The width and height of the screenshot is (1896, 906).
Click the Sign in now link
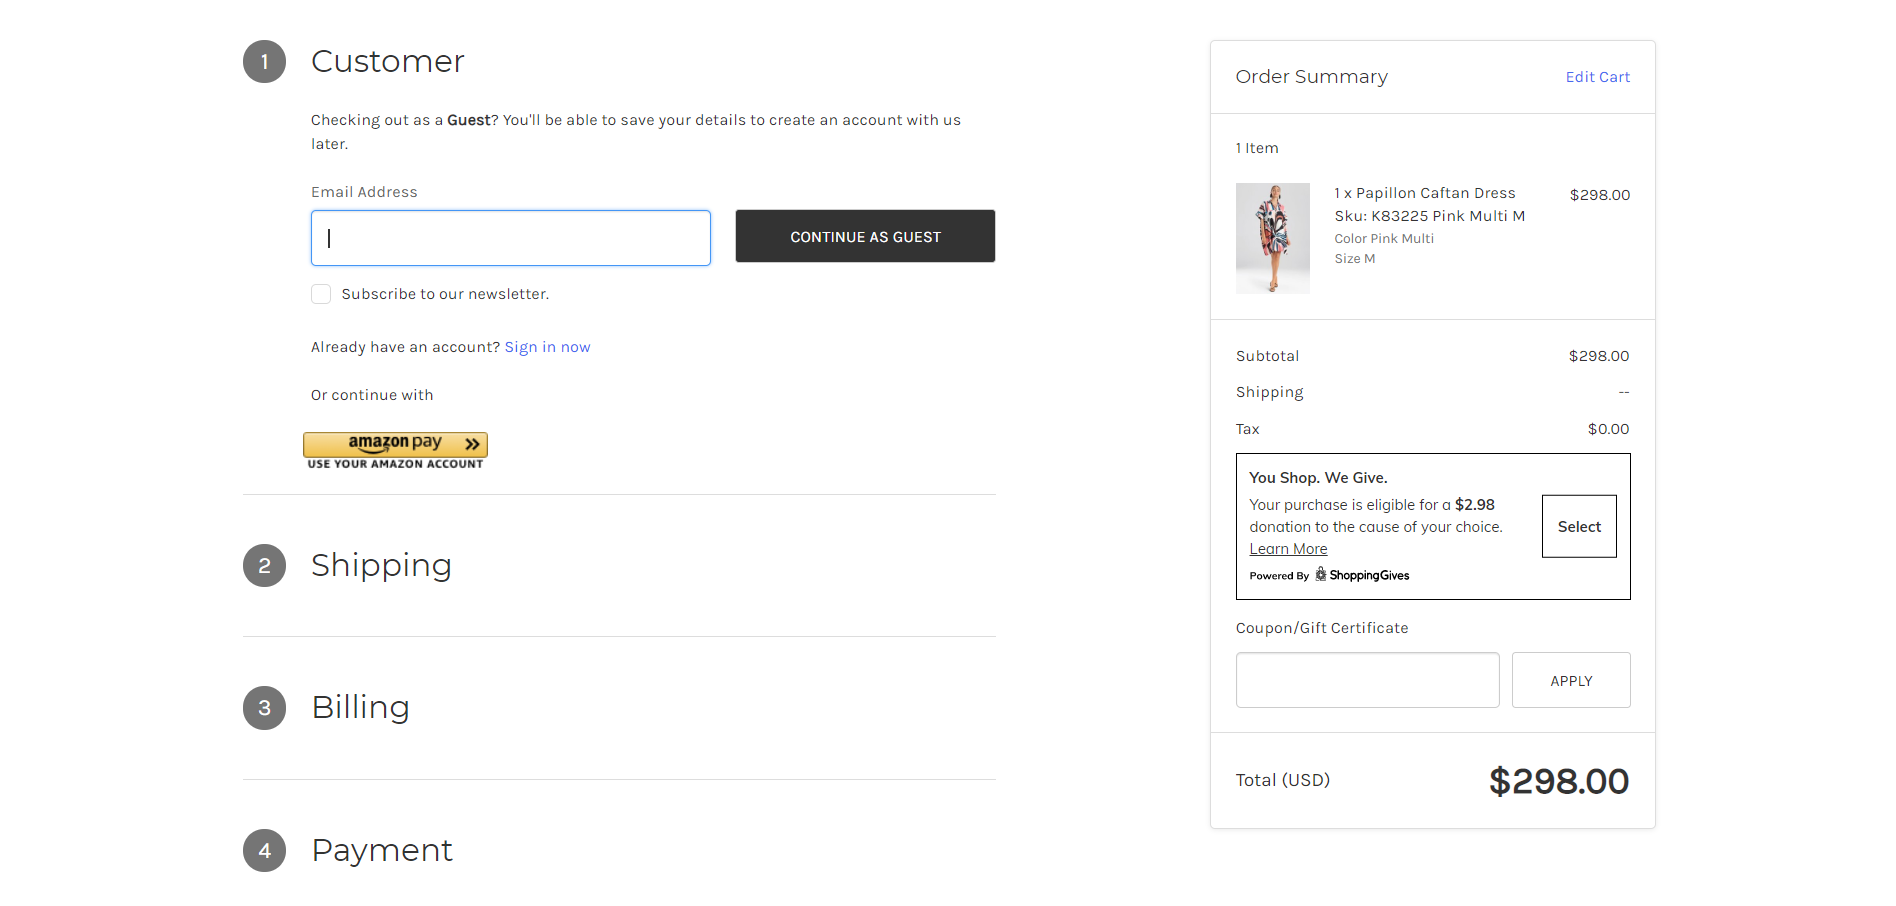pos(547,346)
